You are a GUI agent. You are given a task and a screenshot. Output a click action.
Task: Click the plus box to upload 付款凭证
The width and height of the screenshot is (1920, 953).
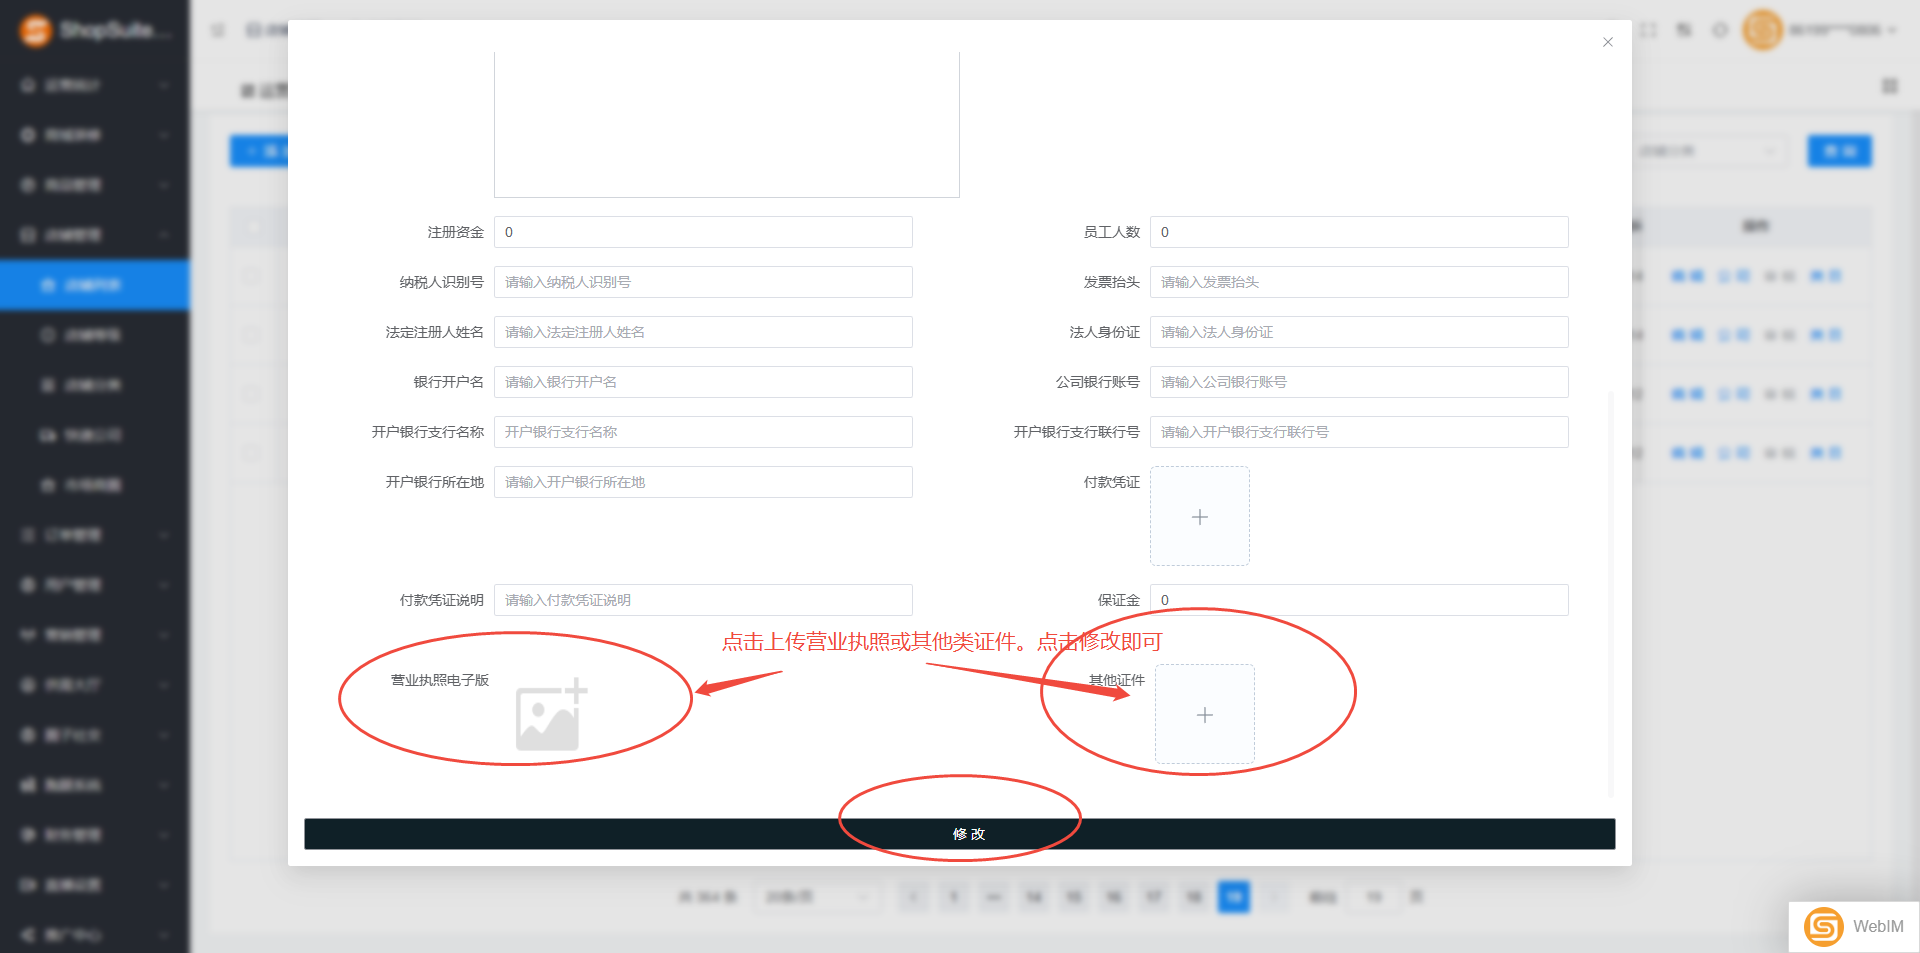pos(1199,516)
